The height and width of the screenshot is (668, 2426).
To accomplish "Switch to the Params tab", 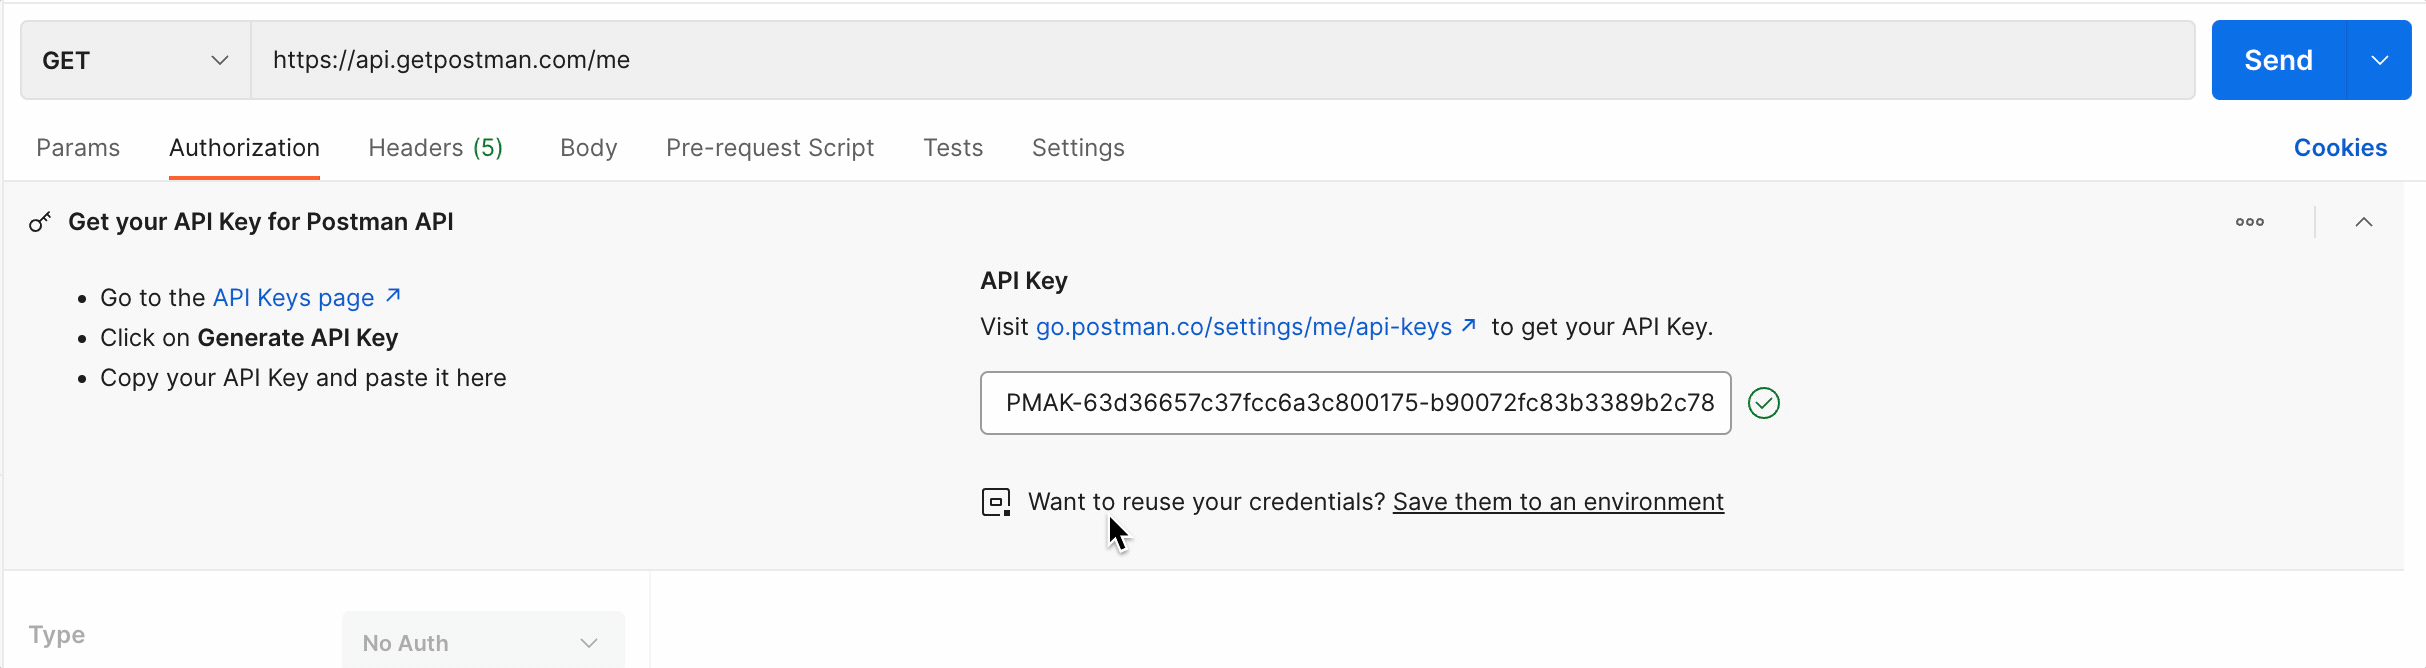I will [78, 148].
